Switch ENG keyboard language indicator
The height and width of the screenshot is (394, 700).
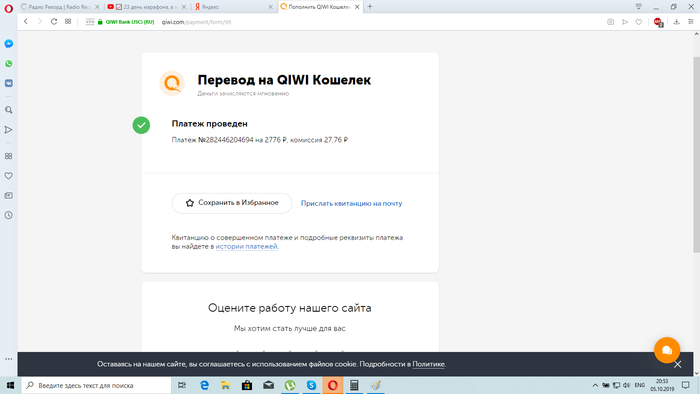(x=640, y=385)
